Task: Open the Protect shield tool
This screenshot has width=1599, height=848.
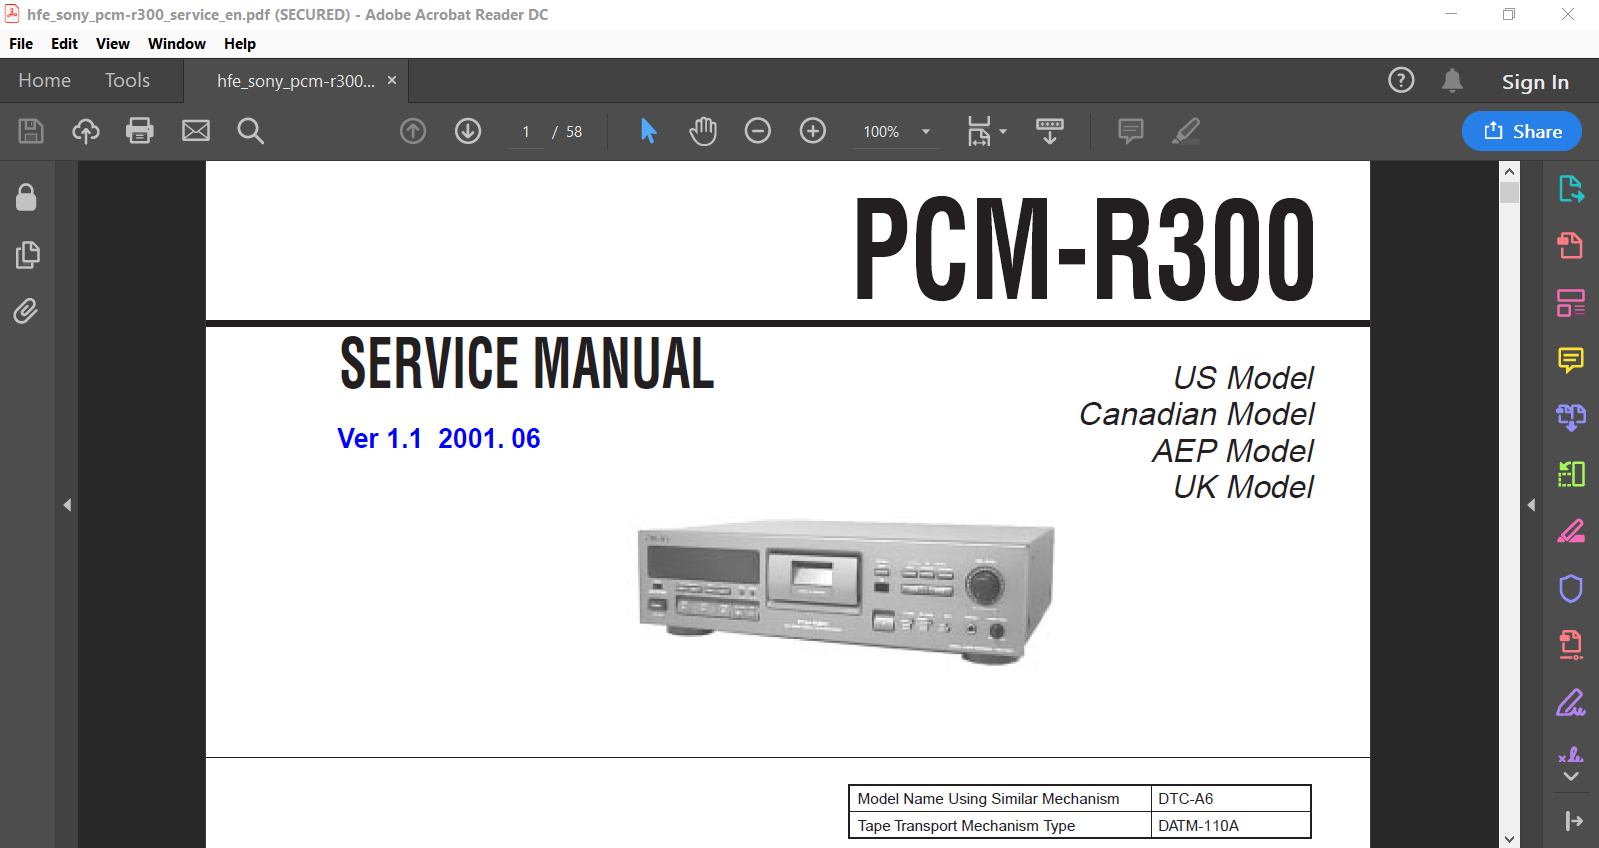Action: [1571, 589]
